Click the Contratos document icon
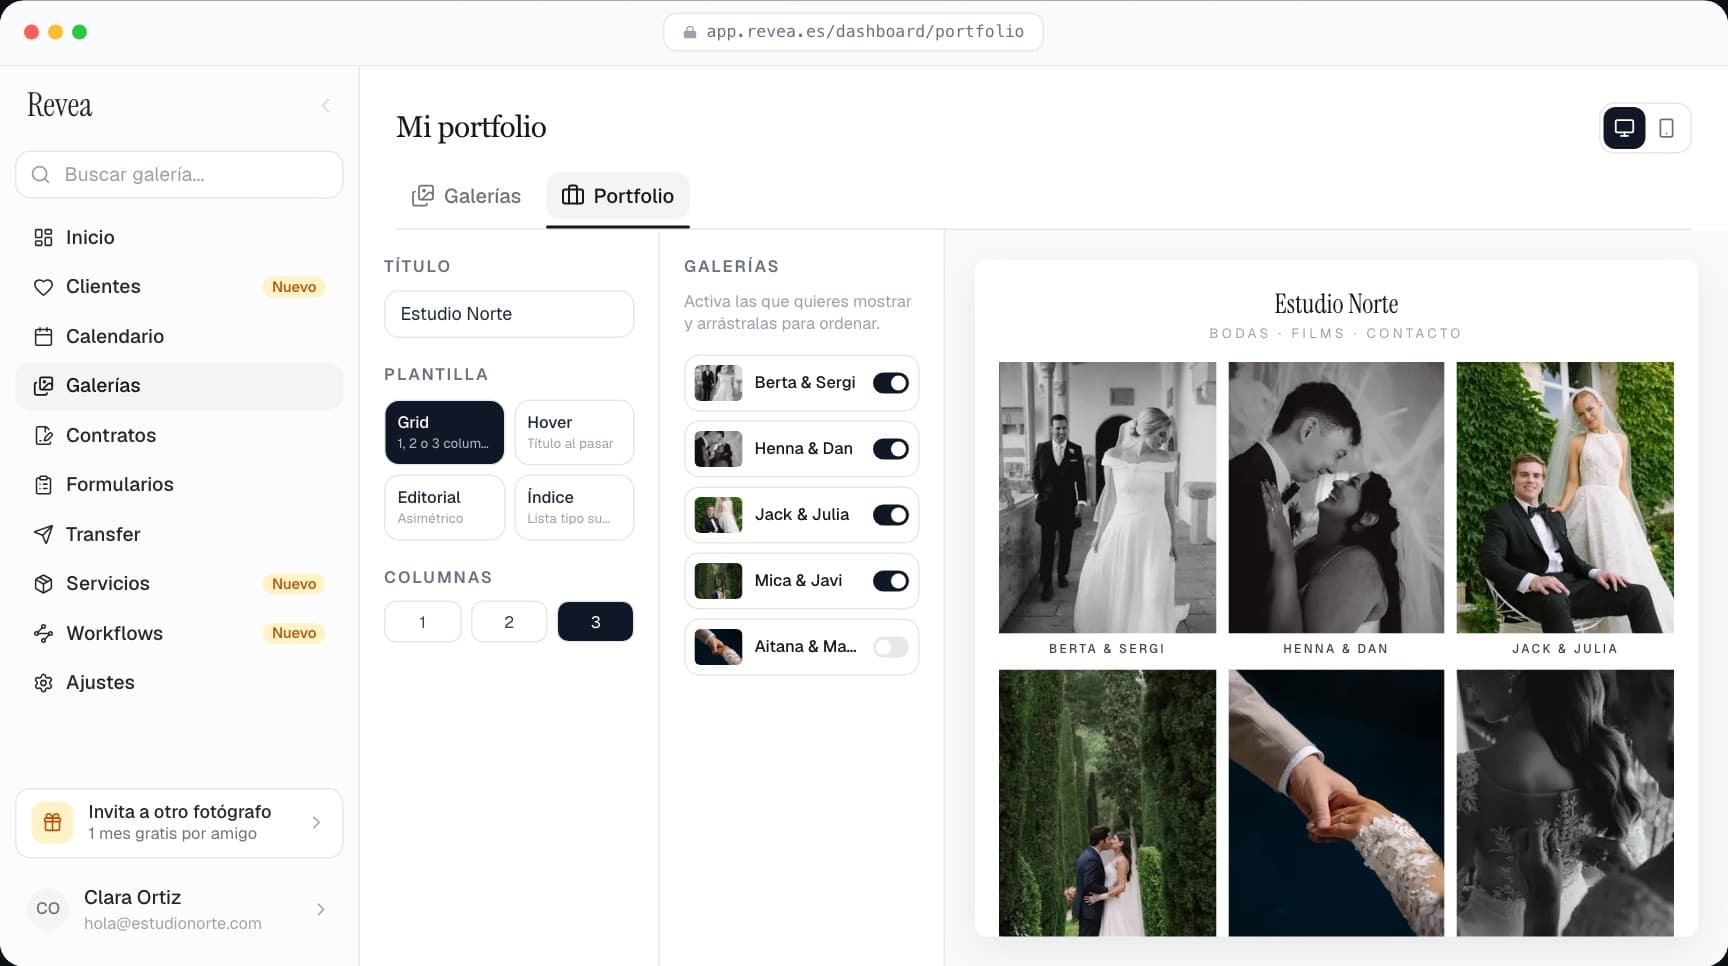The image size is (1728, 966). (x=43, y=435)
